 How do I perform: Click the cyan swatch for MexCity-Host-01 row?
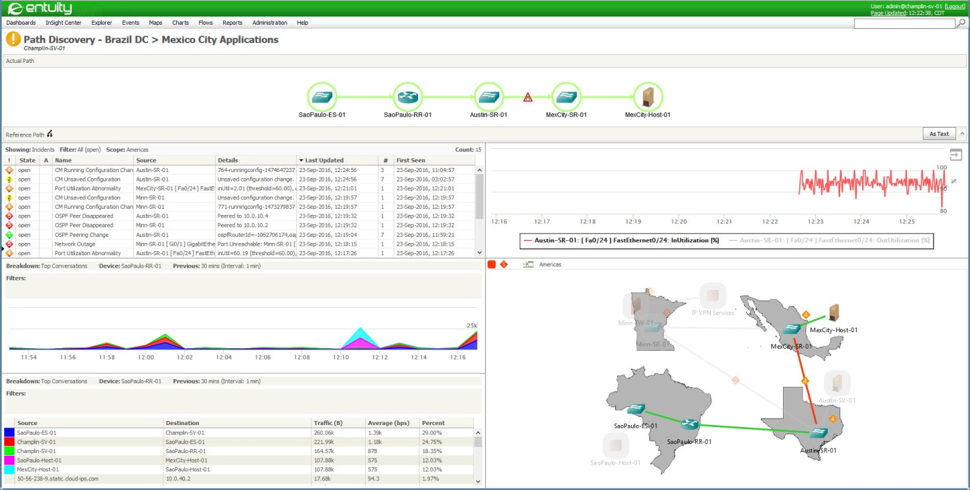point(9,470)
